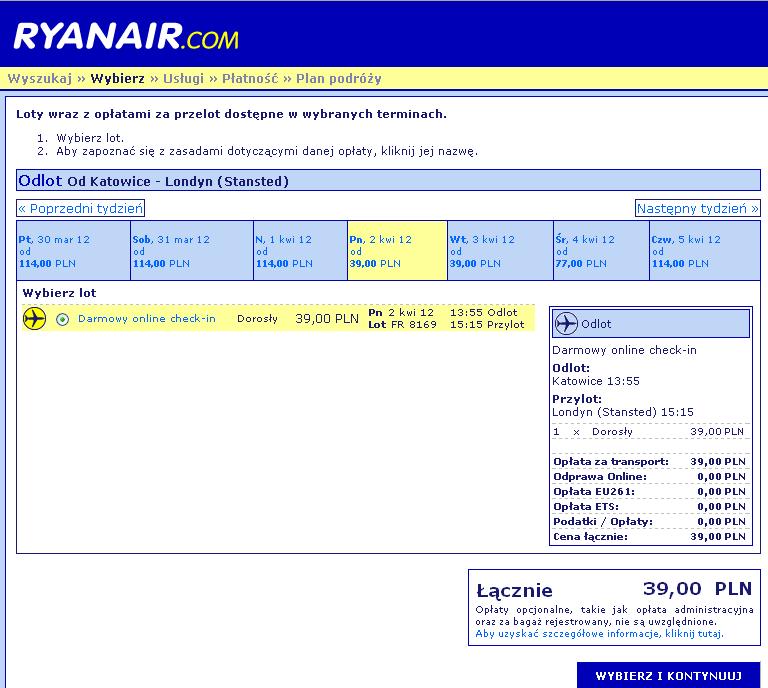Click Londyn (Stansted) 15:15 in summary panel
Screen dimensions: 768x688
(x=623, y=412)
